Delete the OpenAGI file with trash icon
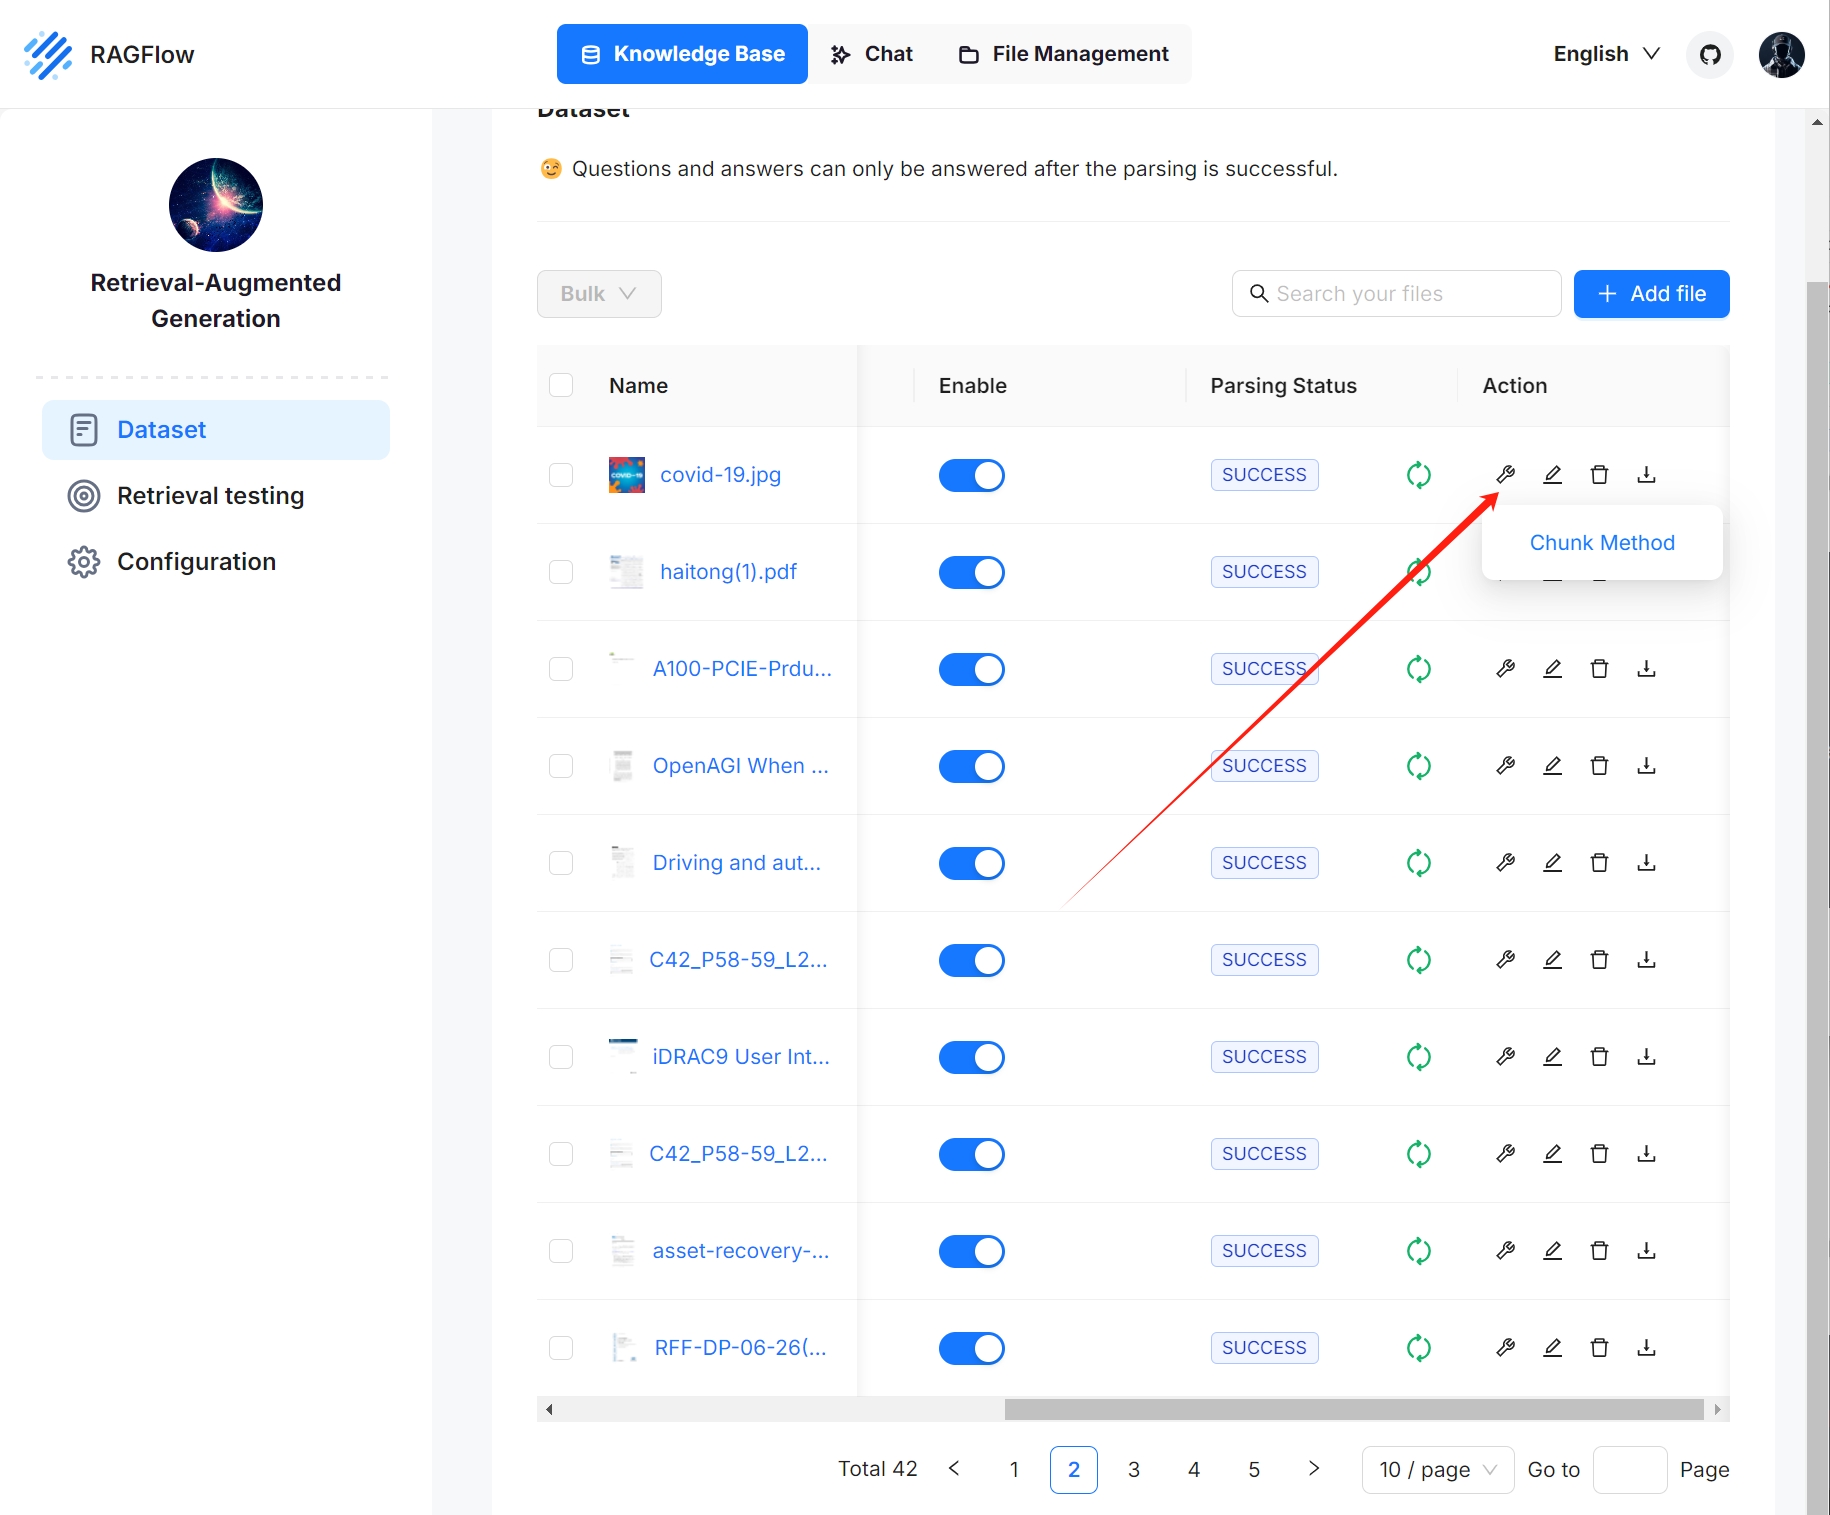This screenshot has height=1515, width=1830. point(1599,766)
